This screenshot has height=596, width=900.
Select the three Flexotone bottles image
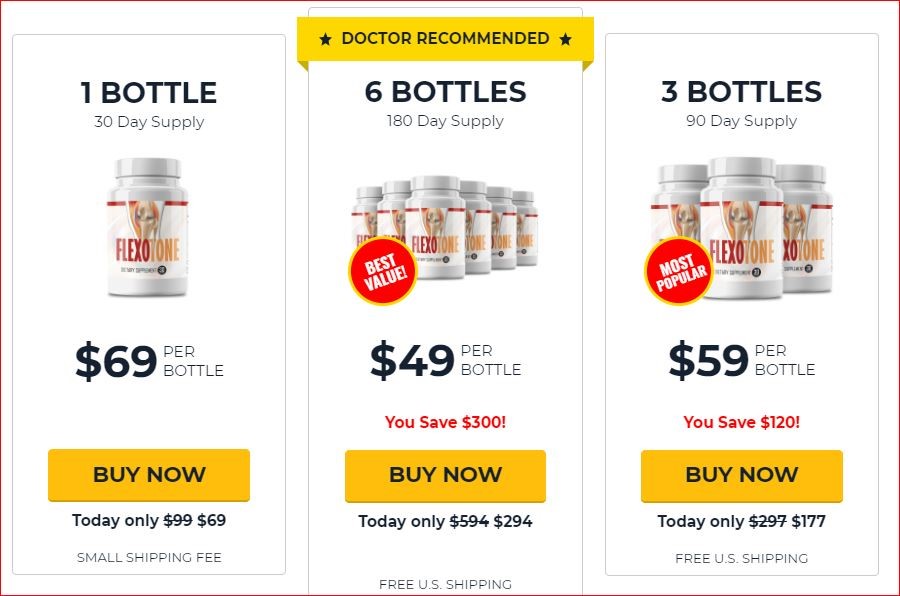point(740,230)
